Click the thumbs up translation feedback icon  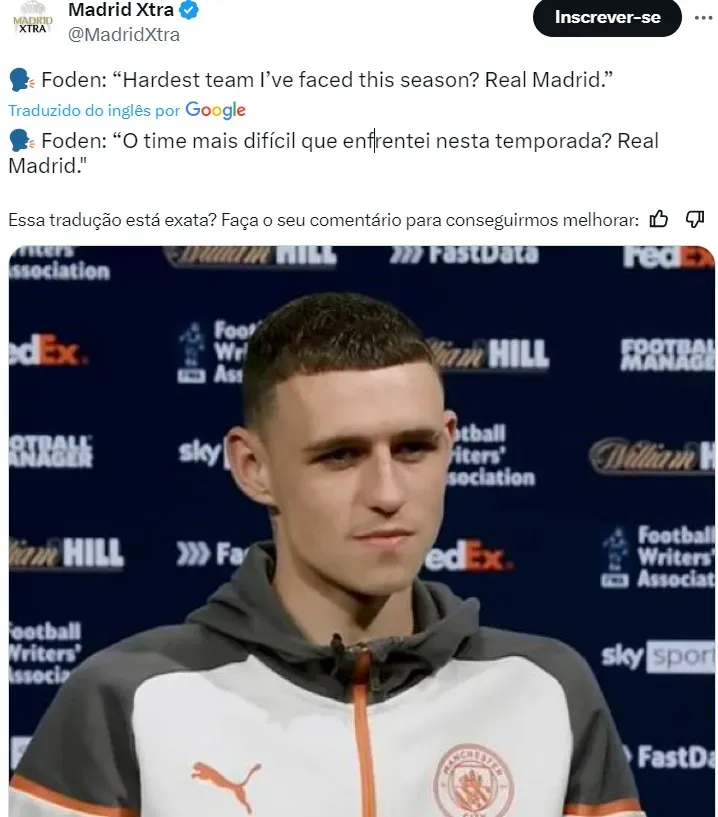click(659, 219)
